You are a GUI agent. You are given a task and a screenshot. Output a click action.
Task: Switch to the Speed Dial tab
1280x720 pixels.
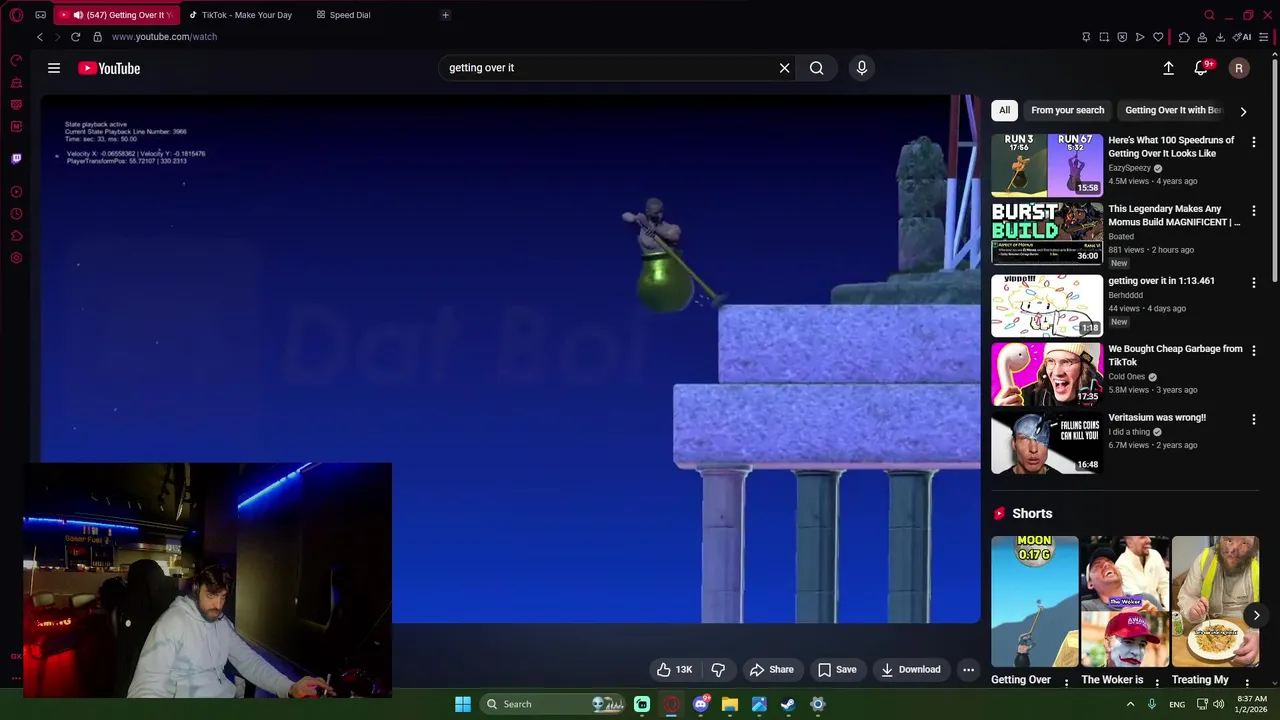click(349, 15)
